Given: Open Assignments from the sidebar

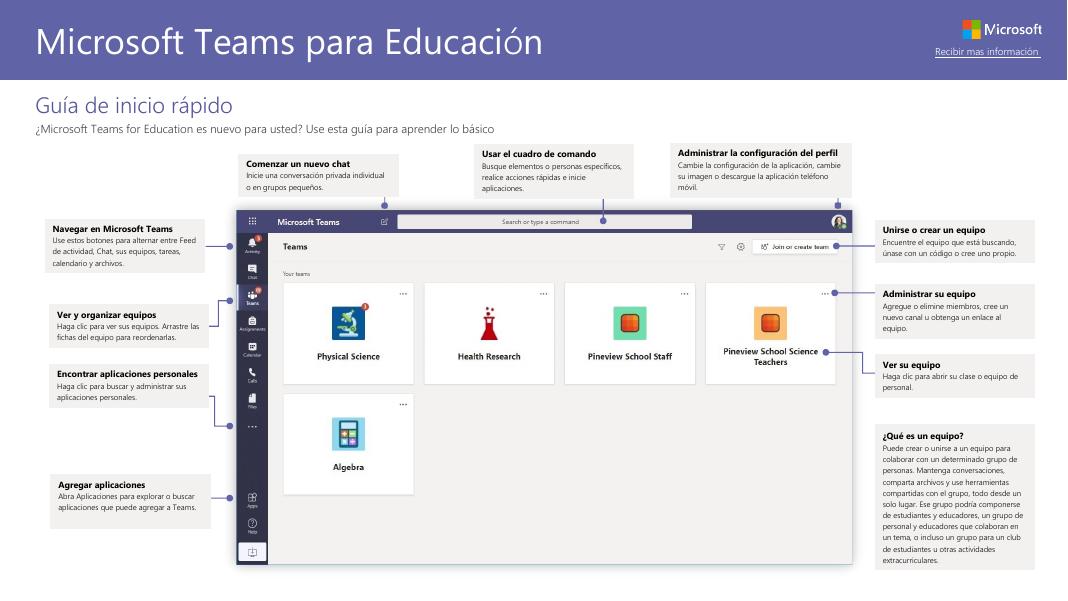Looking at the screenshot, I should 252,323.
